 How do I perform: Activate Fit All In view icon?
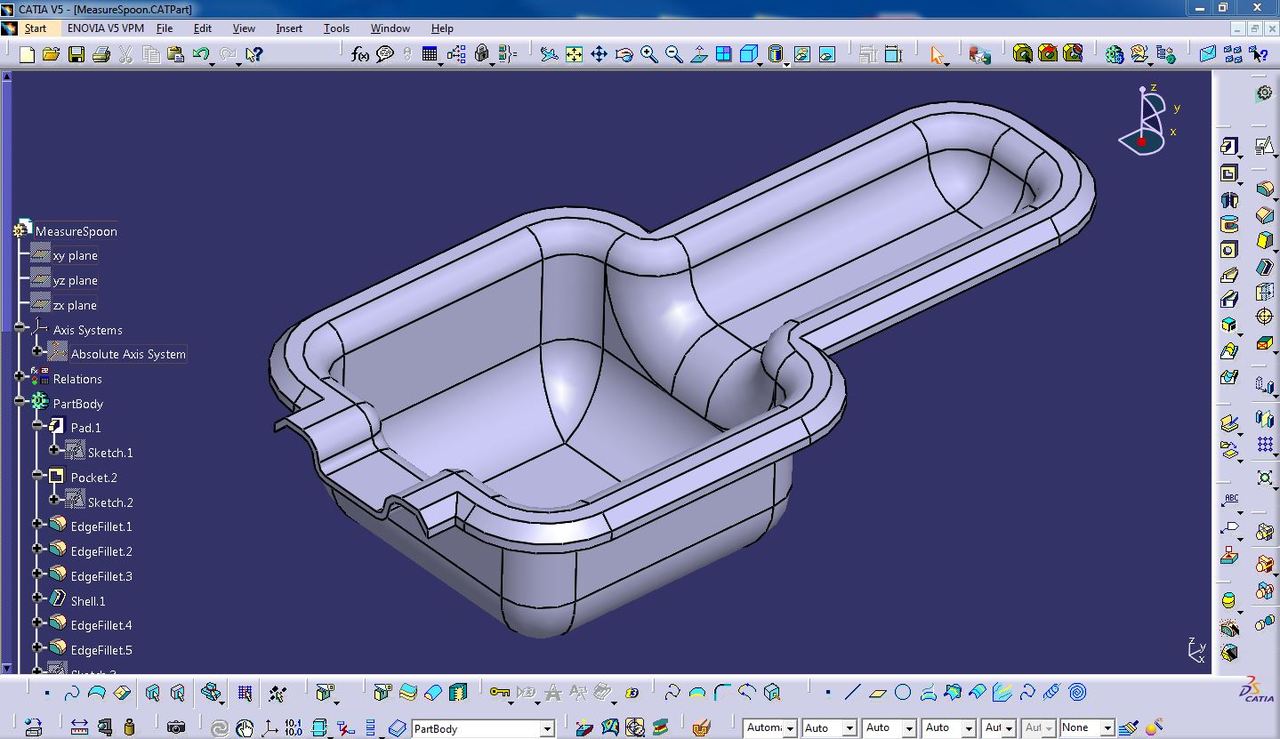tap(574, 54)
